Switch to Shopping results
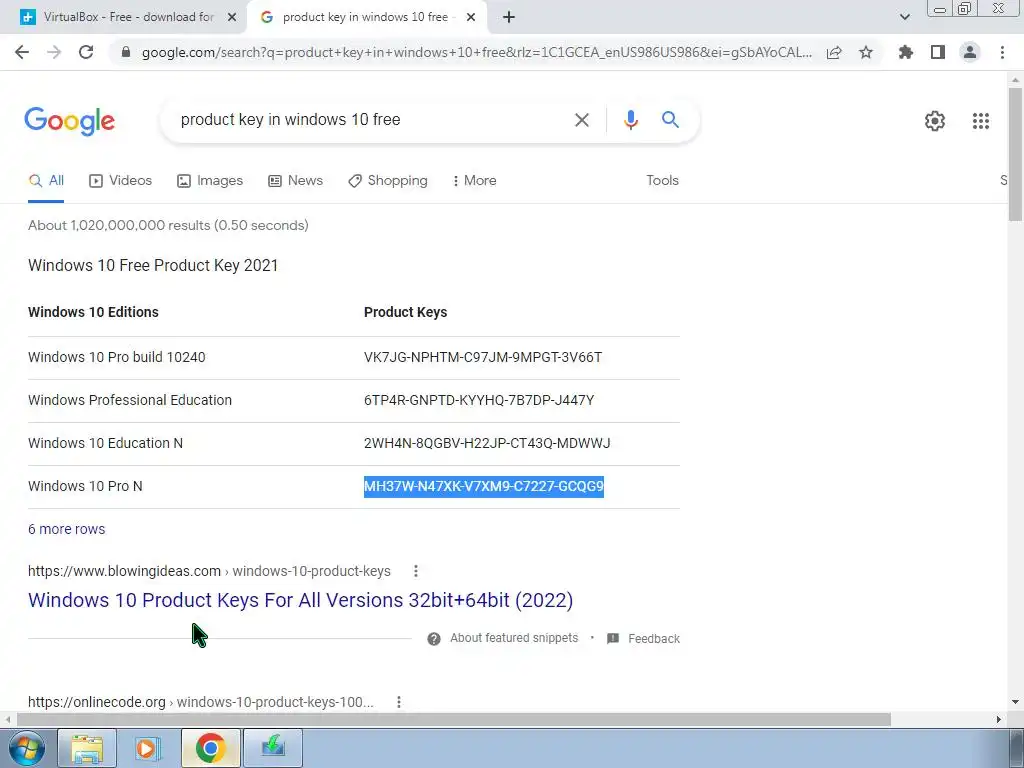This screenshot has height=768, width=1024. [388, 181]
